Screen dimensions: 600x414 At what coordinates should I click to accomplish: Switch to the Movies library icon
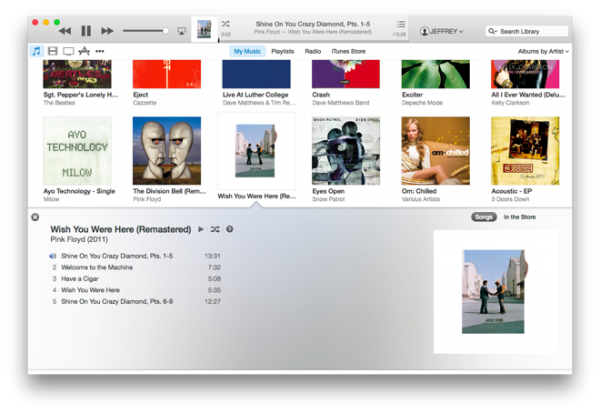click(52, 51)
